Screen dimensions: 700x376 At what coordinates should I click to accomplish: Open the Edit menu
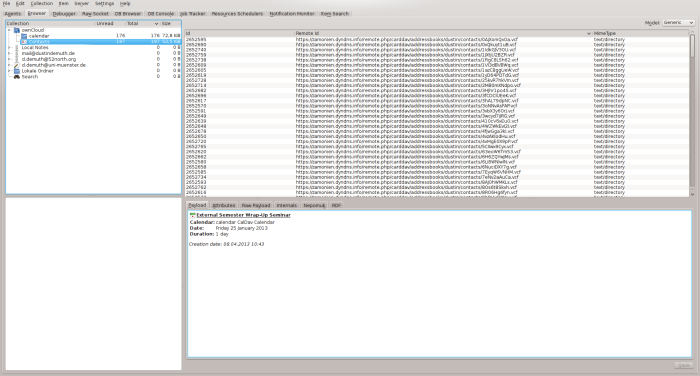point(20,4)
